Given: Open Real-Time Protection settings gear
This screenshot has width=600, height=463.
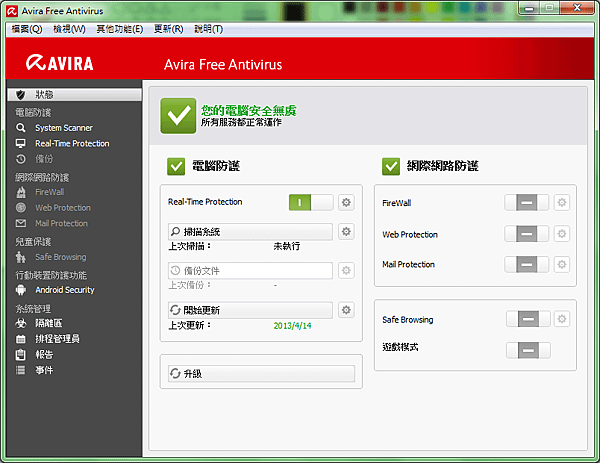Looking at the screenshot, I should pos(346,202).
